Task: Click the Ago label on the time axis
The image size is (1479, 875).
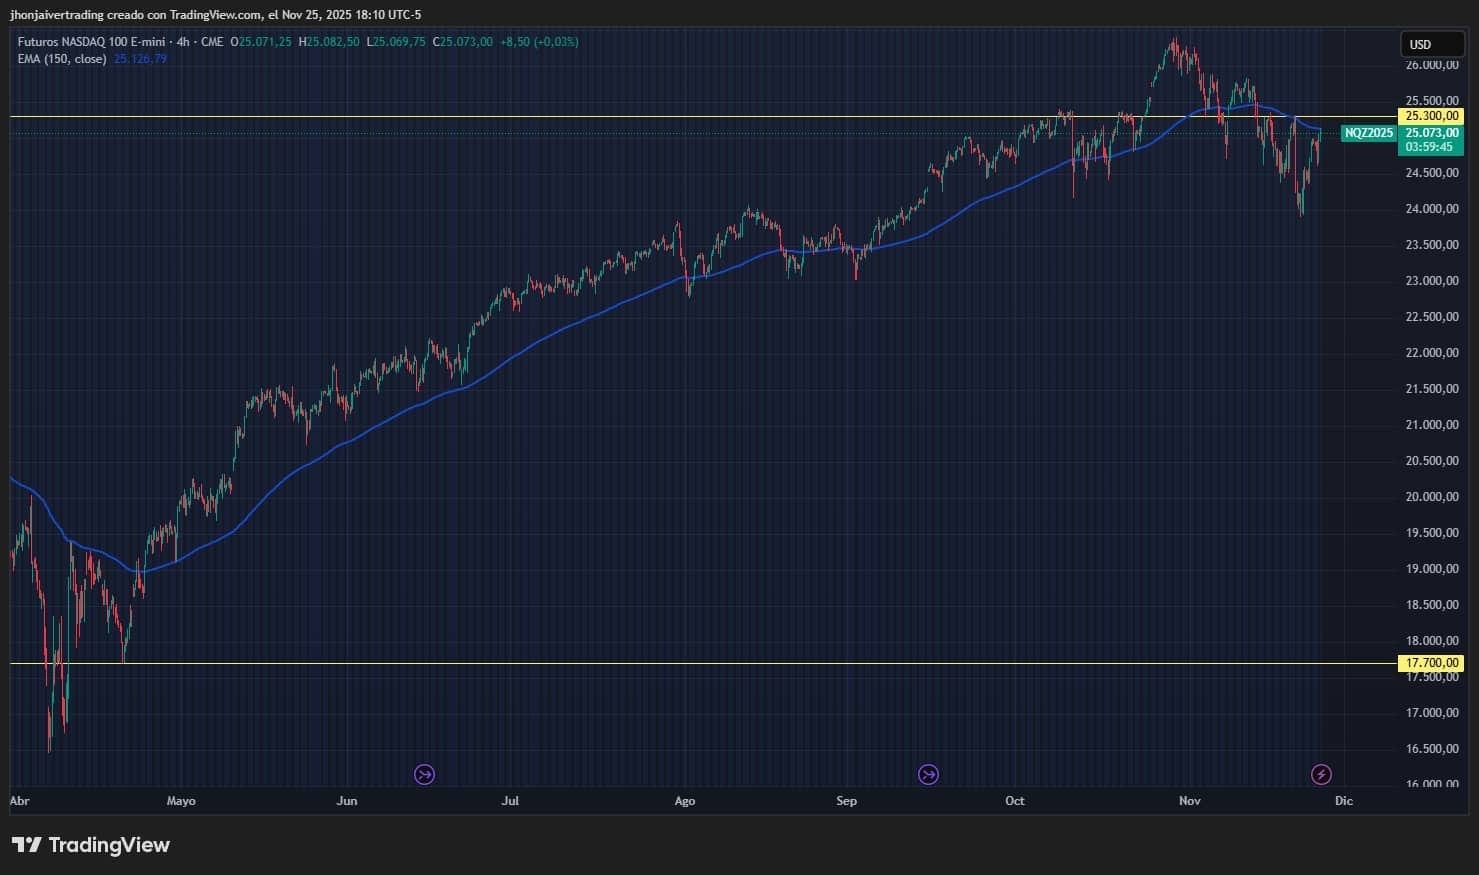Action: click(685, 801)
